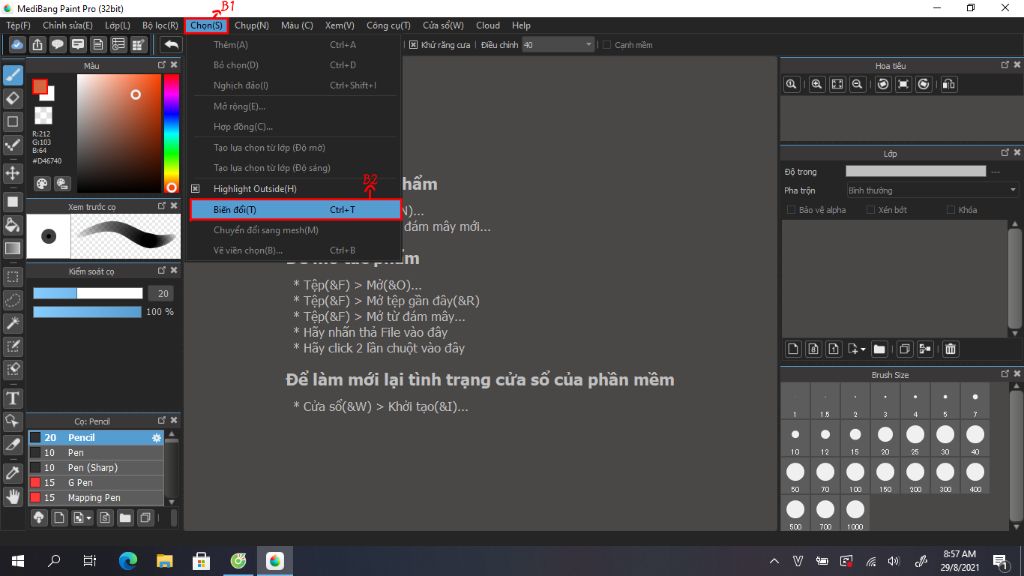Screen dimensions: 1024x576
Task: Click the New layer icon in Layer panel
Action: pyautogui.click(x=793, y=349)
